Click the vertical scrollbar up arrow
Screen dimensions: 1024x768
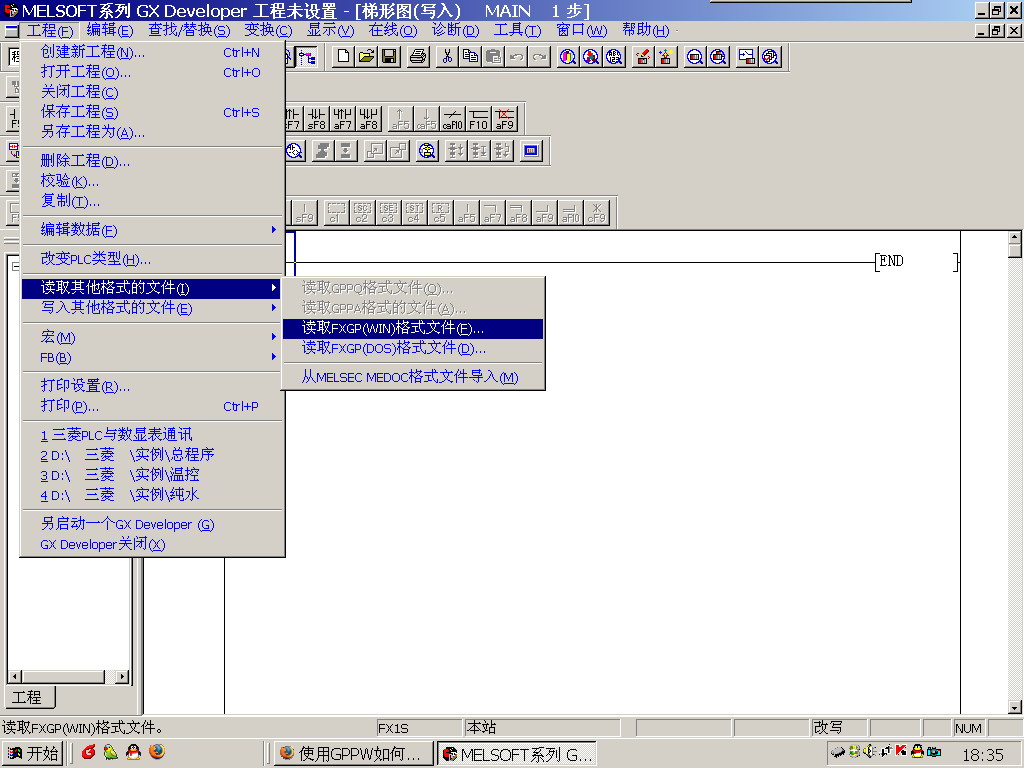(x=1014, y=238)
